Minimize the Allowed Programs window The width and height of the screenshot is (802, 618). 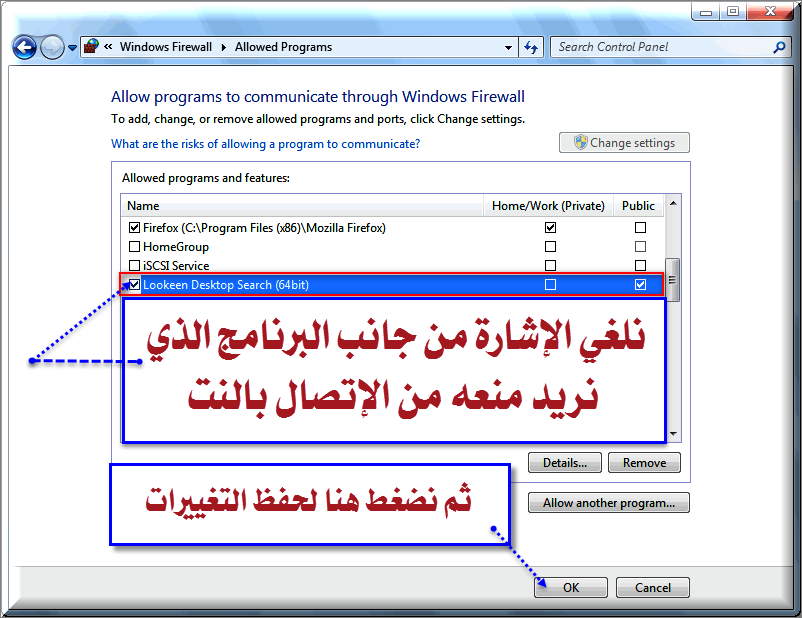click(706, 12)
